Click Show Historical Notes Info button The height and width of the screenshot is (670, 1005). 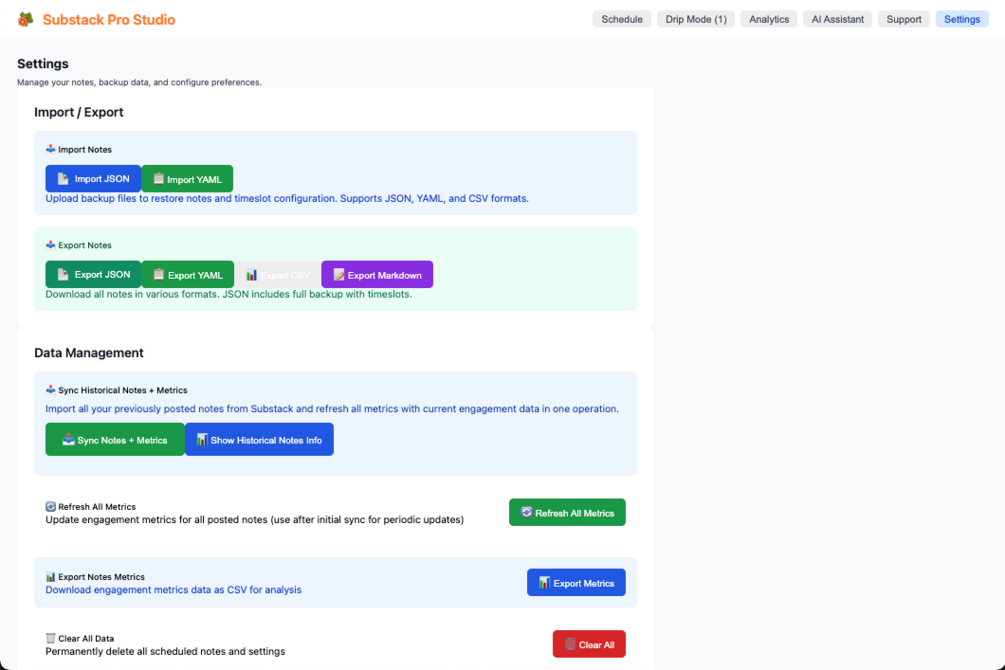pyautogui.click(x=259, y=440)
